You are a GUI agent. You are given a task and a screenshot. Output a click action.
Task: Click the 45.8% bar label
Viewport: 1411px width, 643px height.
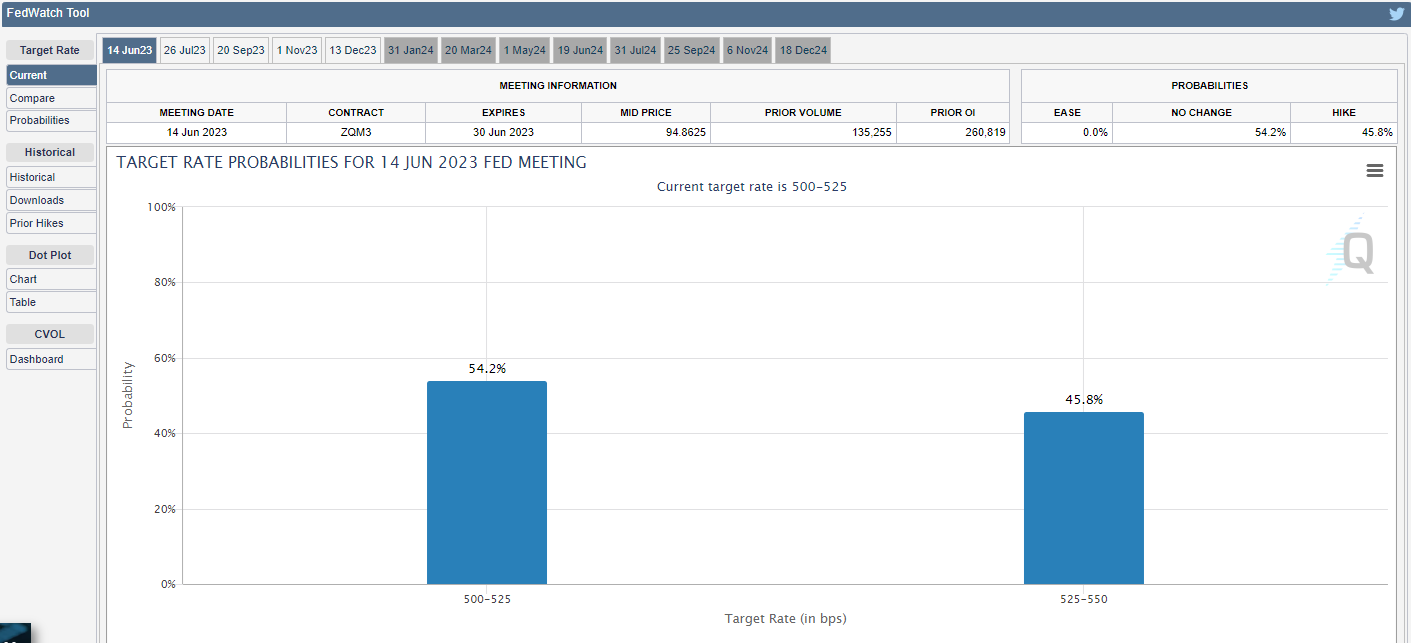1084,399
